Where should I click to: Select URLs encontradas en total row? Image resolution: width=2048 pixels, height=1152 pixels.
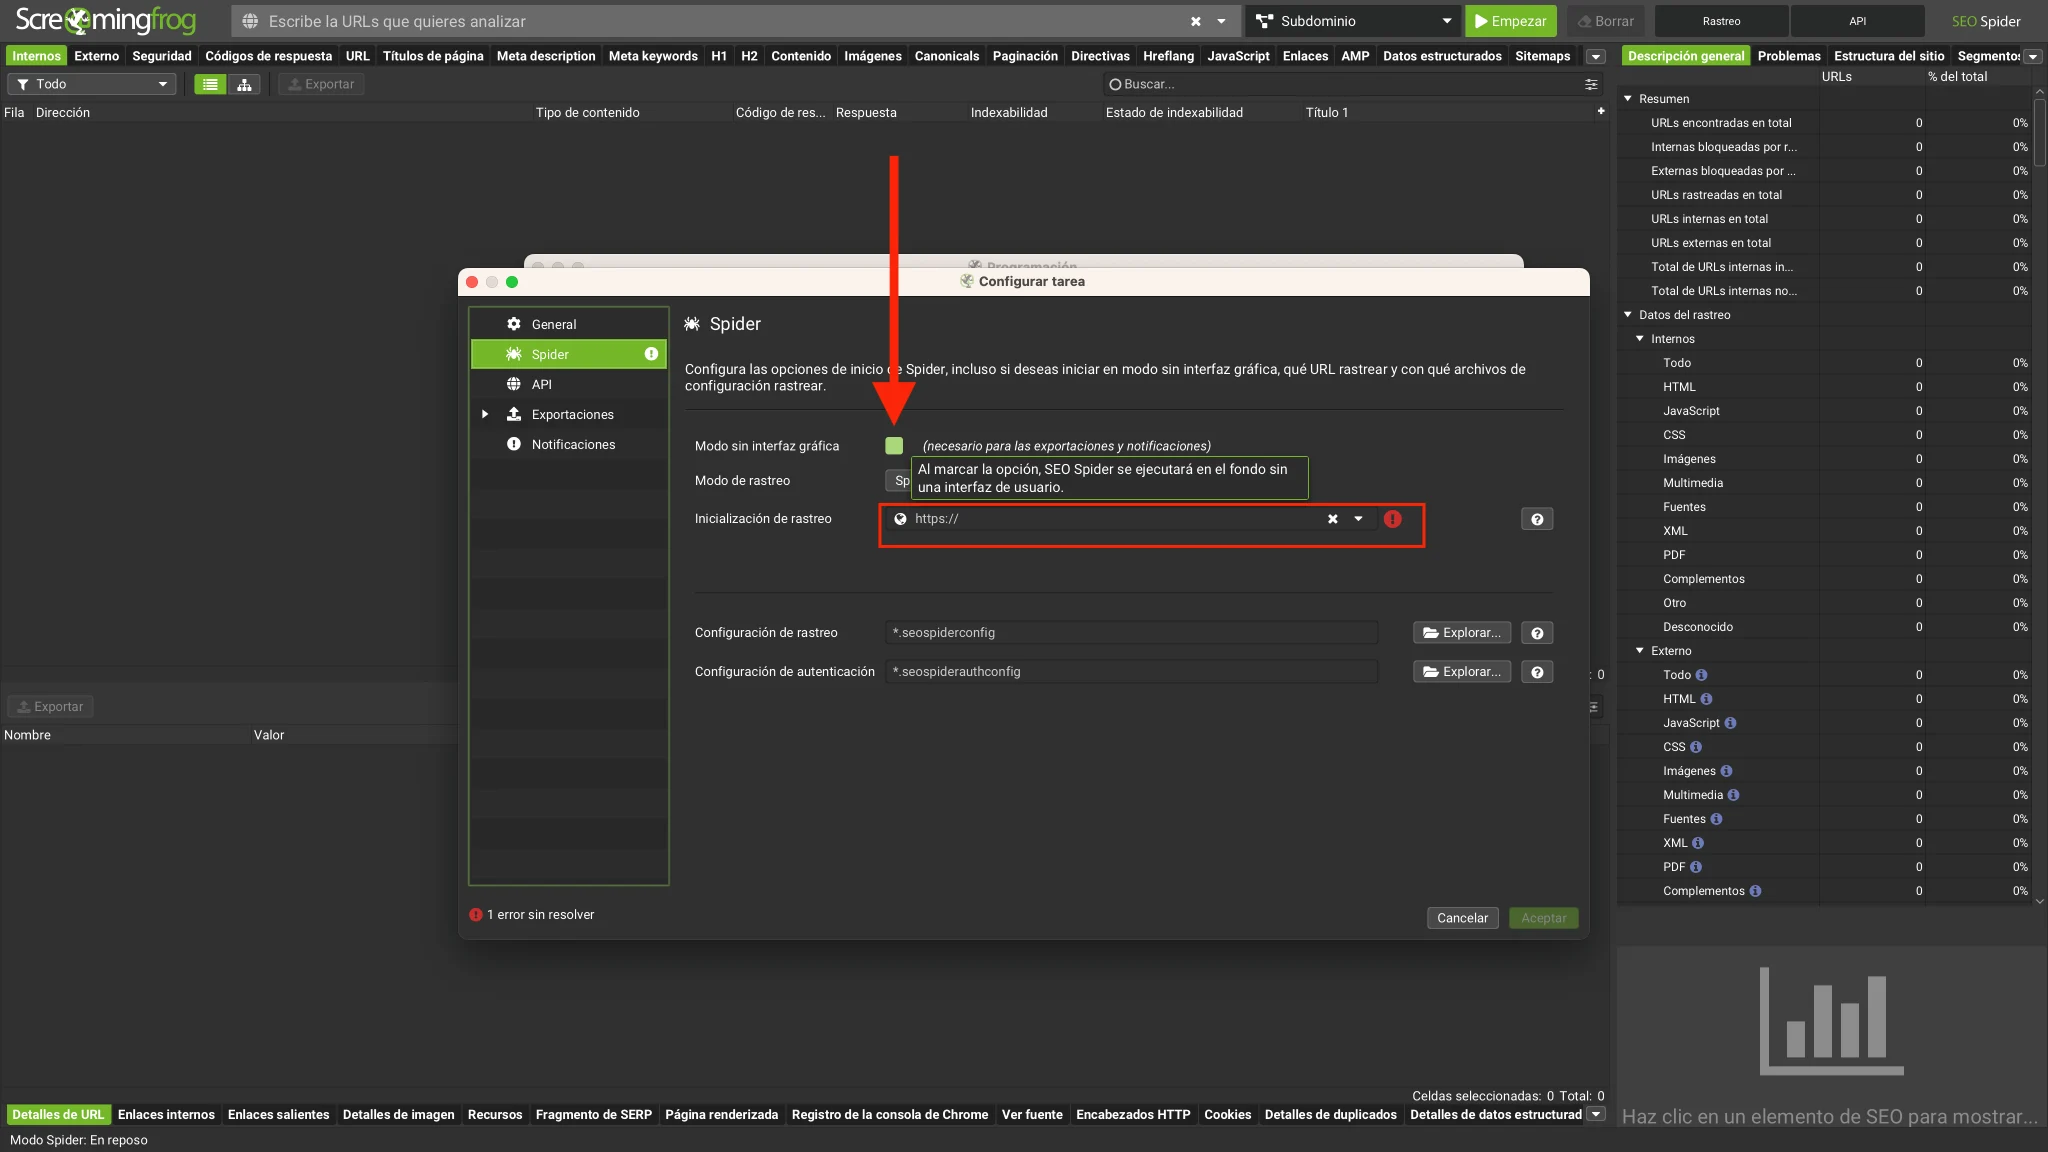1824,122
